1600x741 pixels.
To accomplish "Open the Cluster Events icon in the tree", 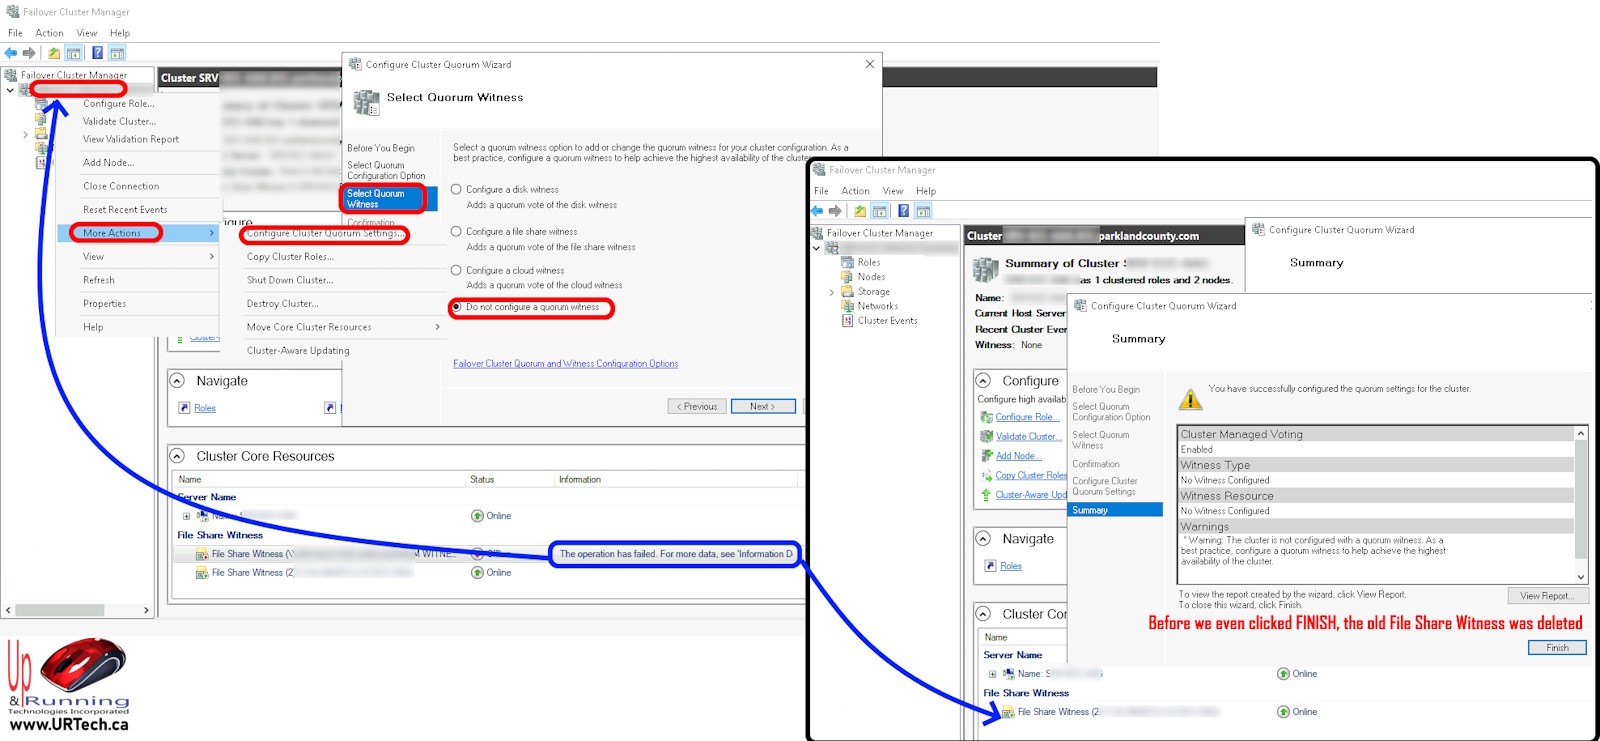I will [846, 321].
